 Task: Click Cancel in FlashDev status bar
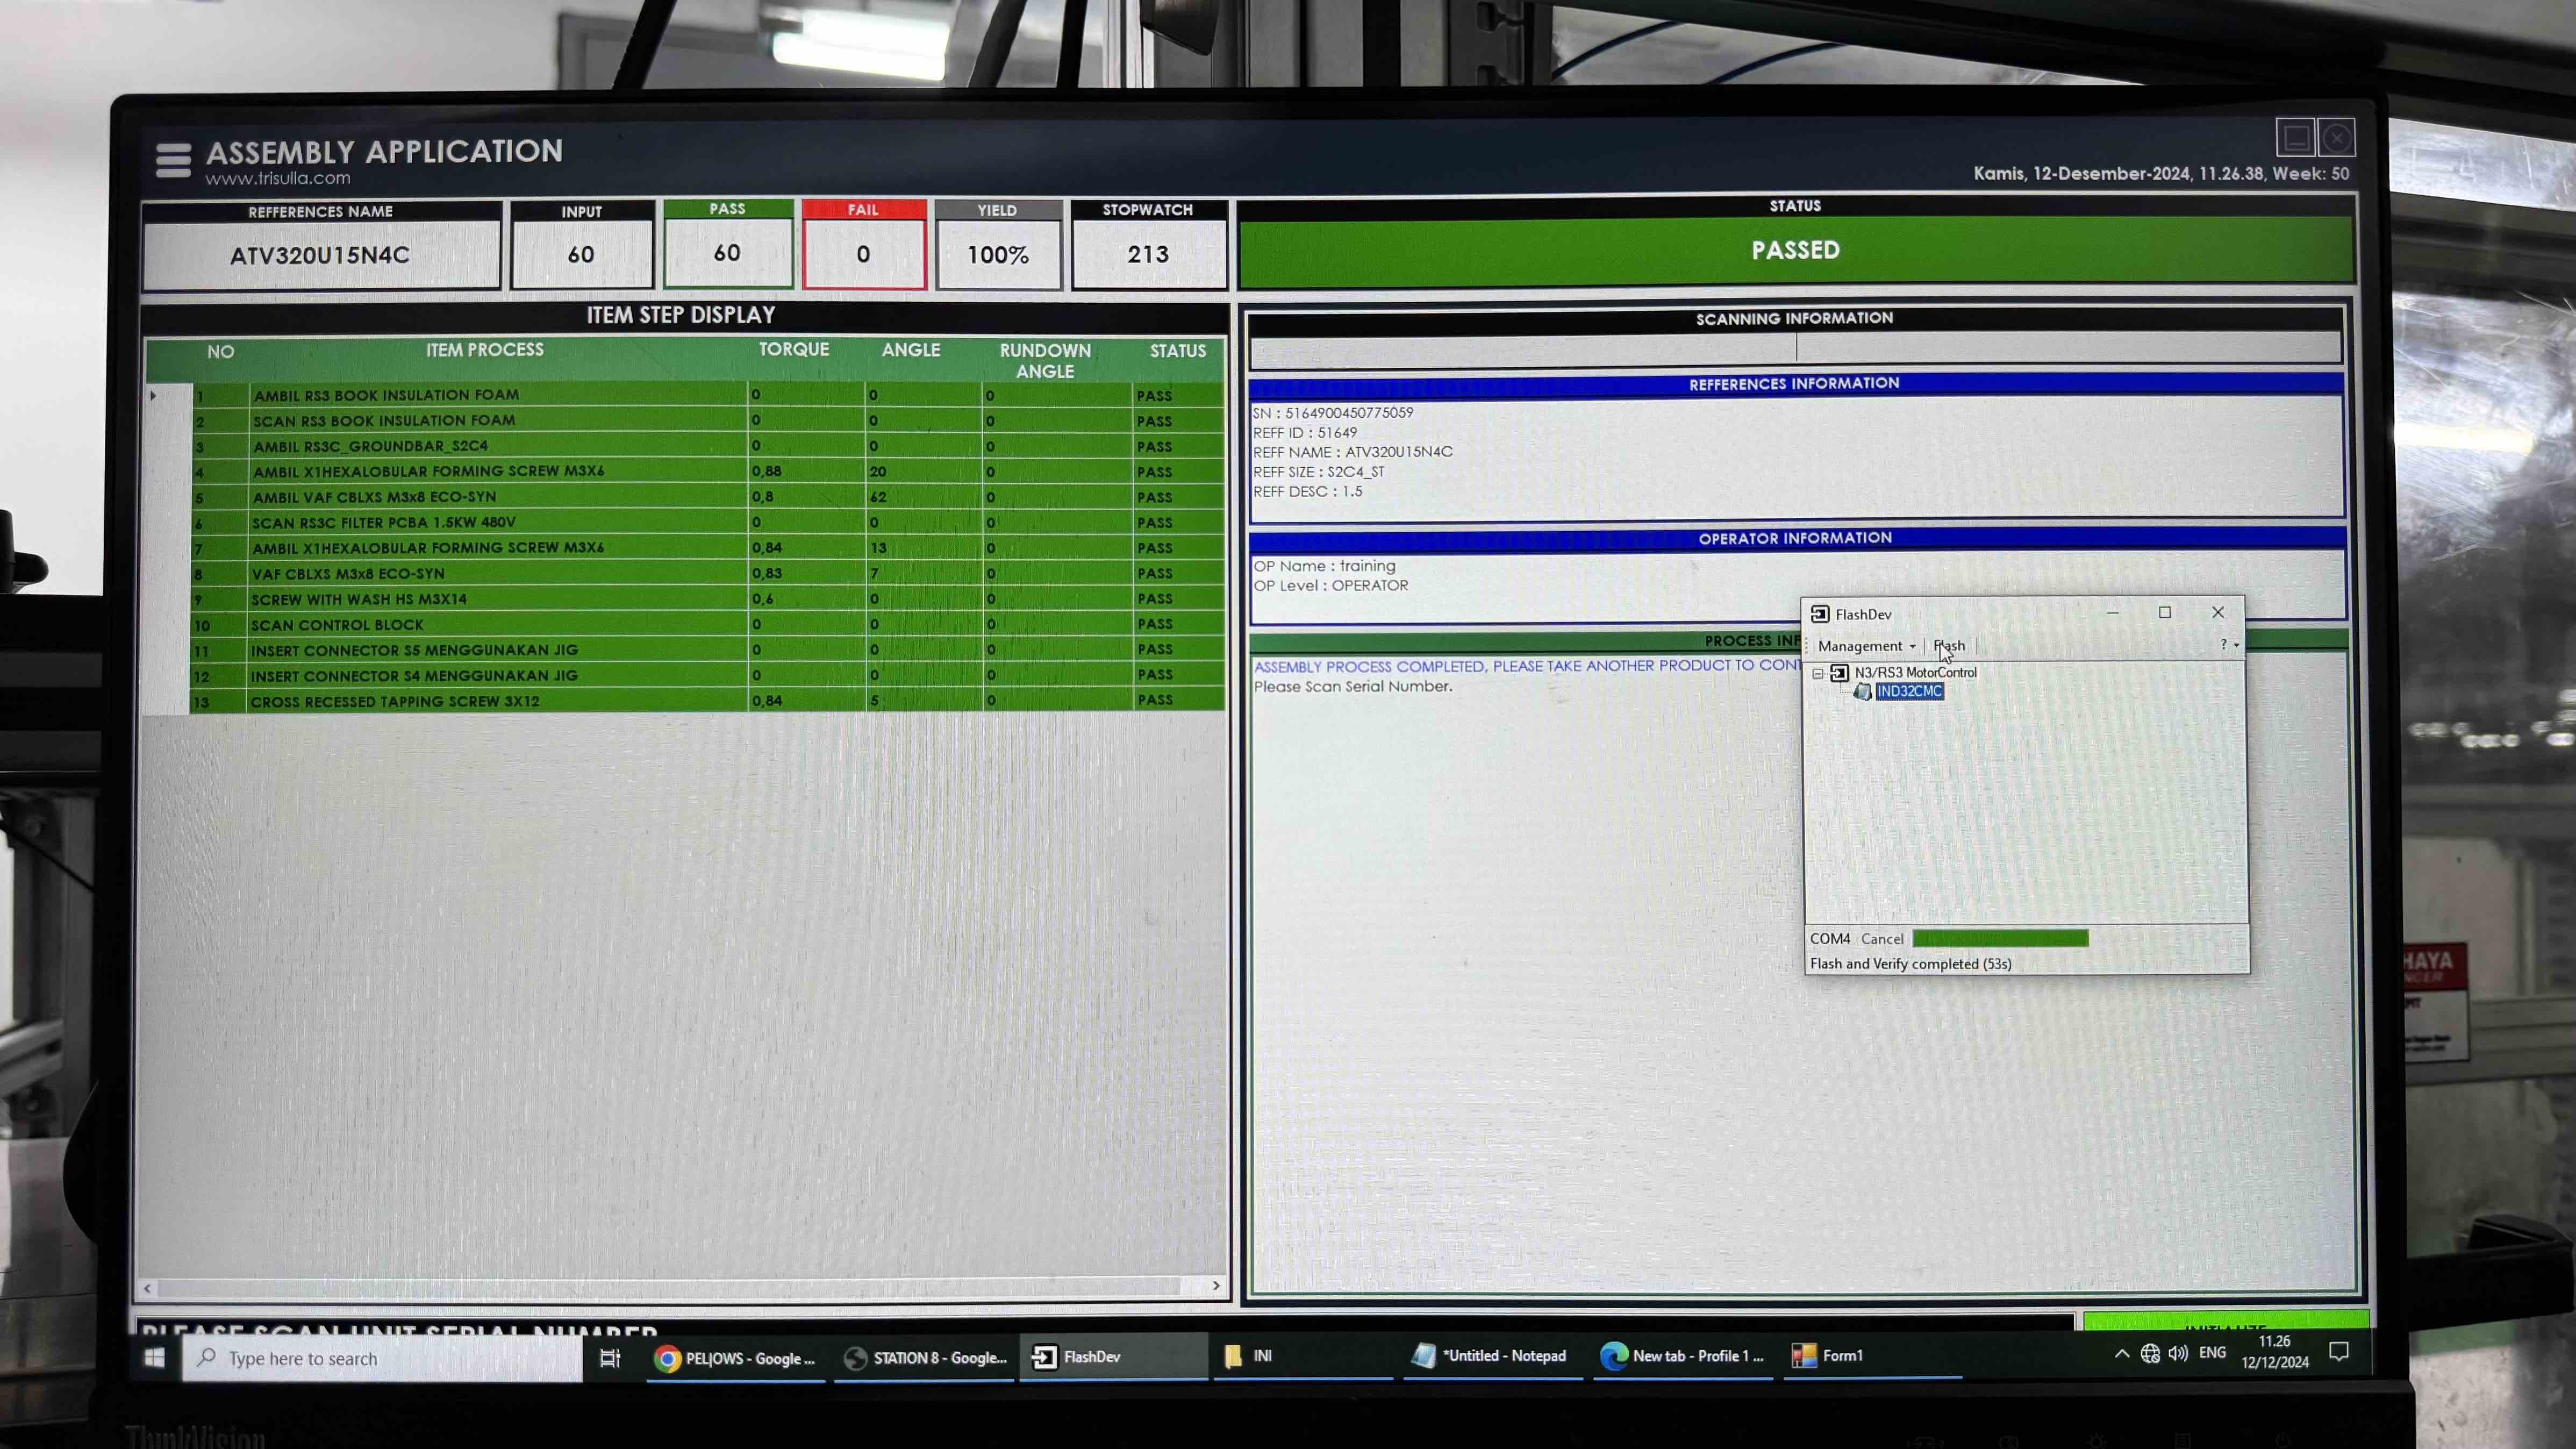1882,939
